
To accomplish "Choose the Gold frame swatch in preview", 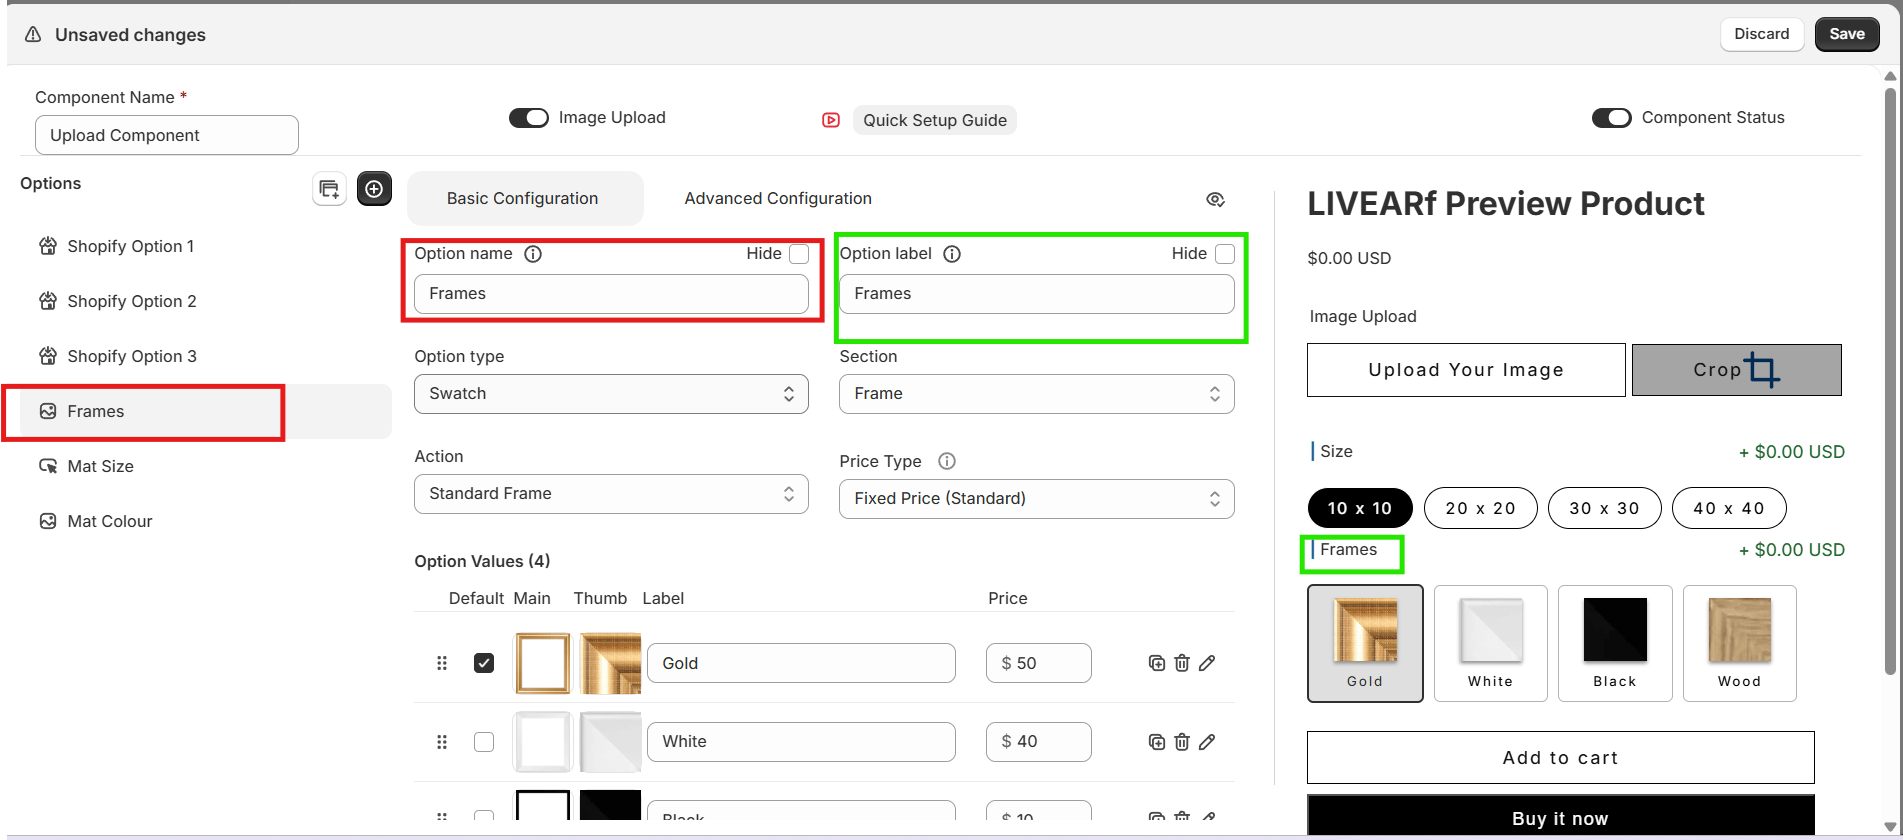I will pos(1365,643).
